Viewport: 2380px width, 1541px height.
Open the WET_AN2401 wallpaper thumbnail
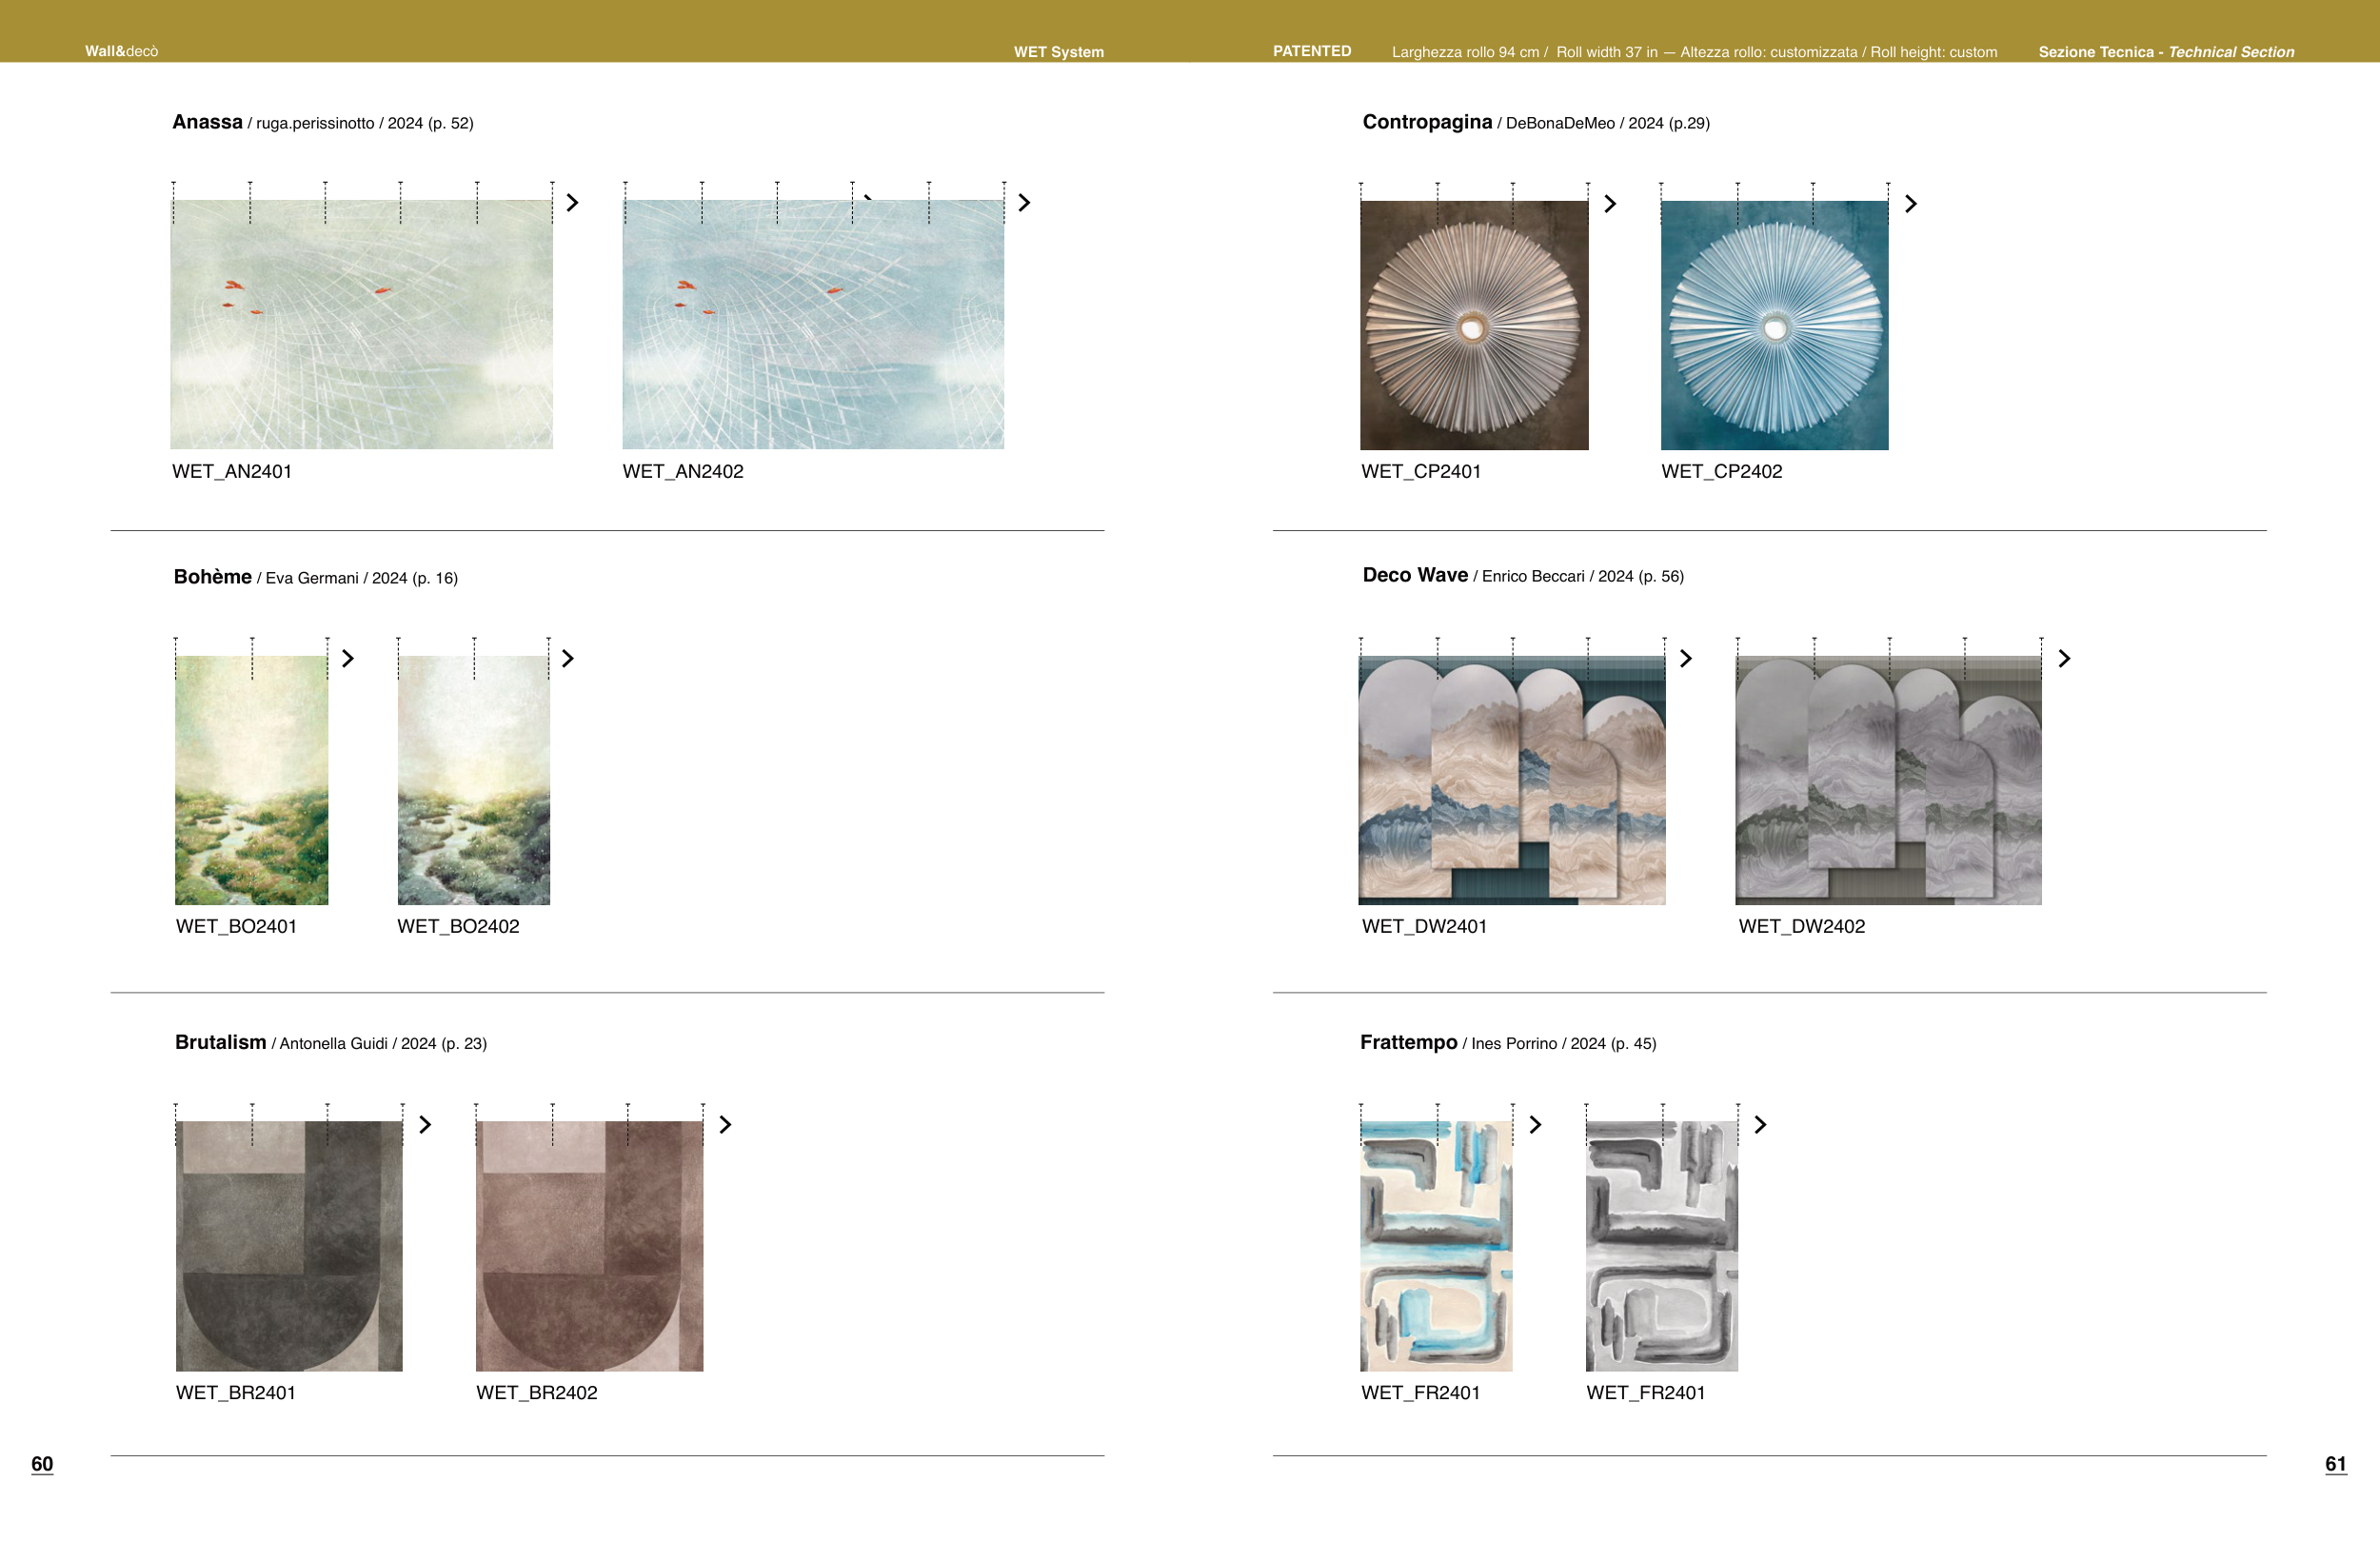pos(361,324)
